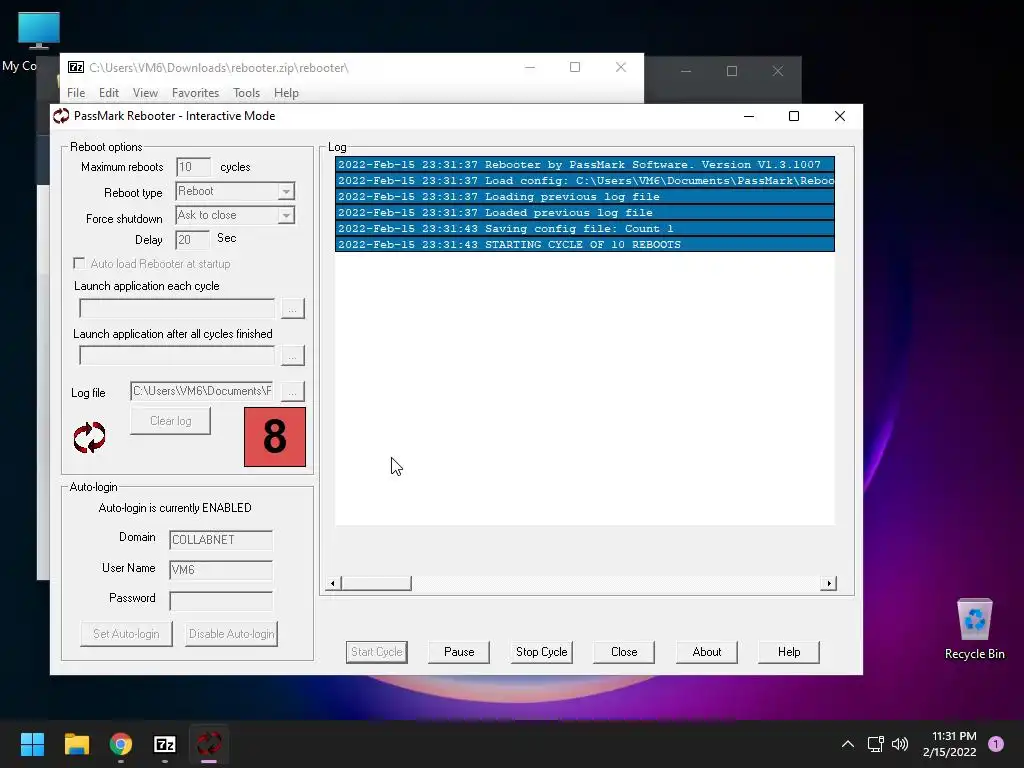Select the Recycle Bin desktop icon

coord(974,629)
